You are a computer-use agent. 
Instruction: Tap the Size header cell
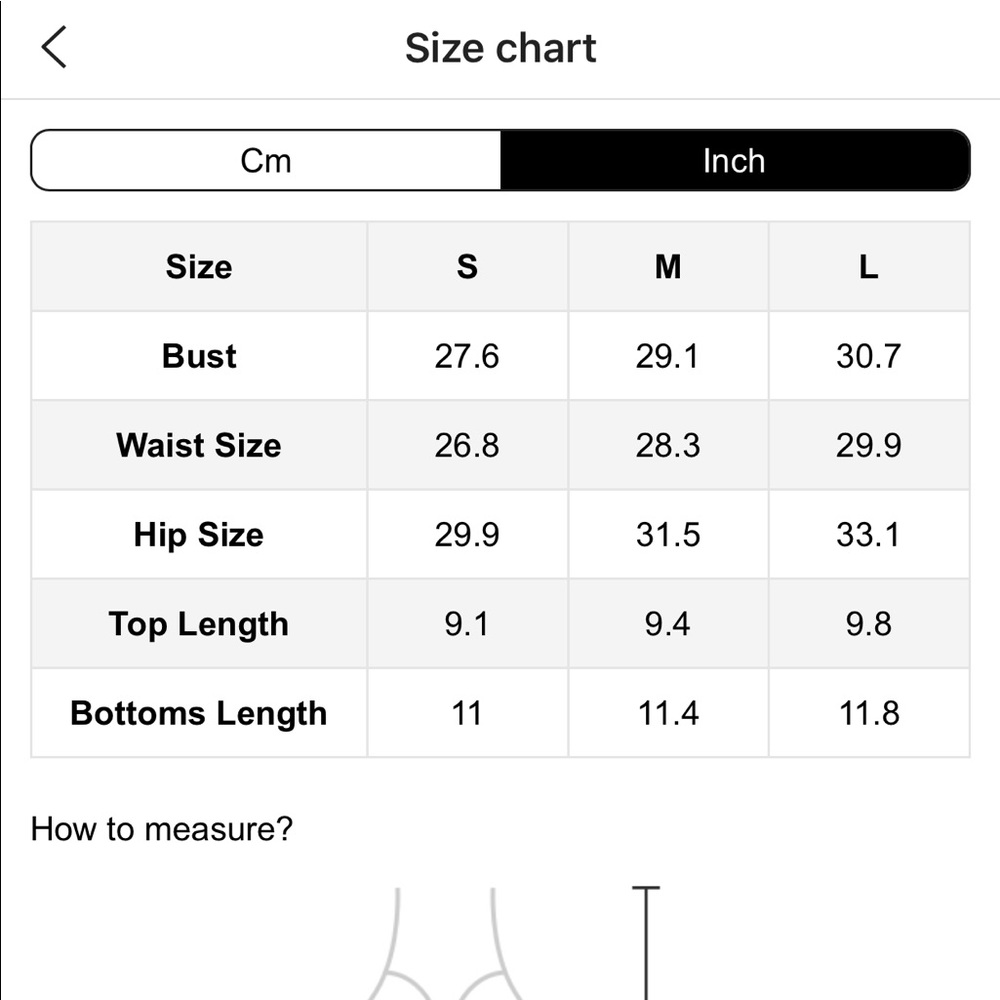[x=199, y=267]
